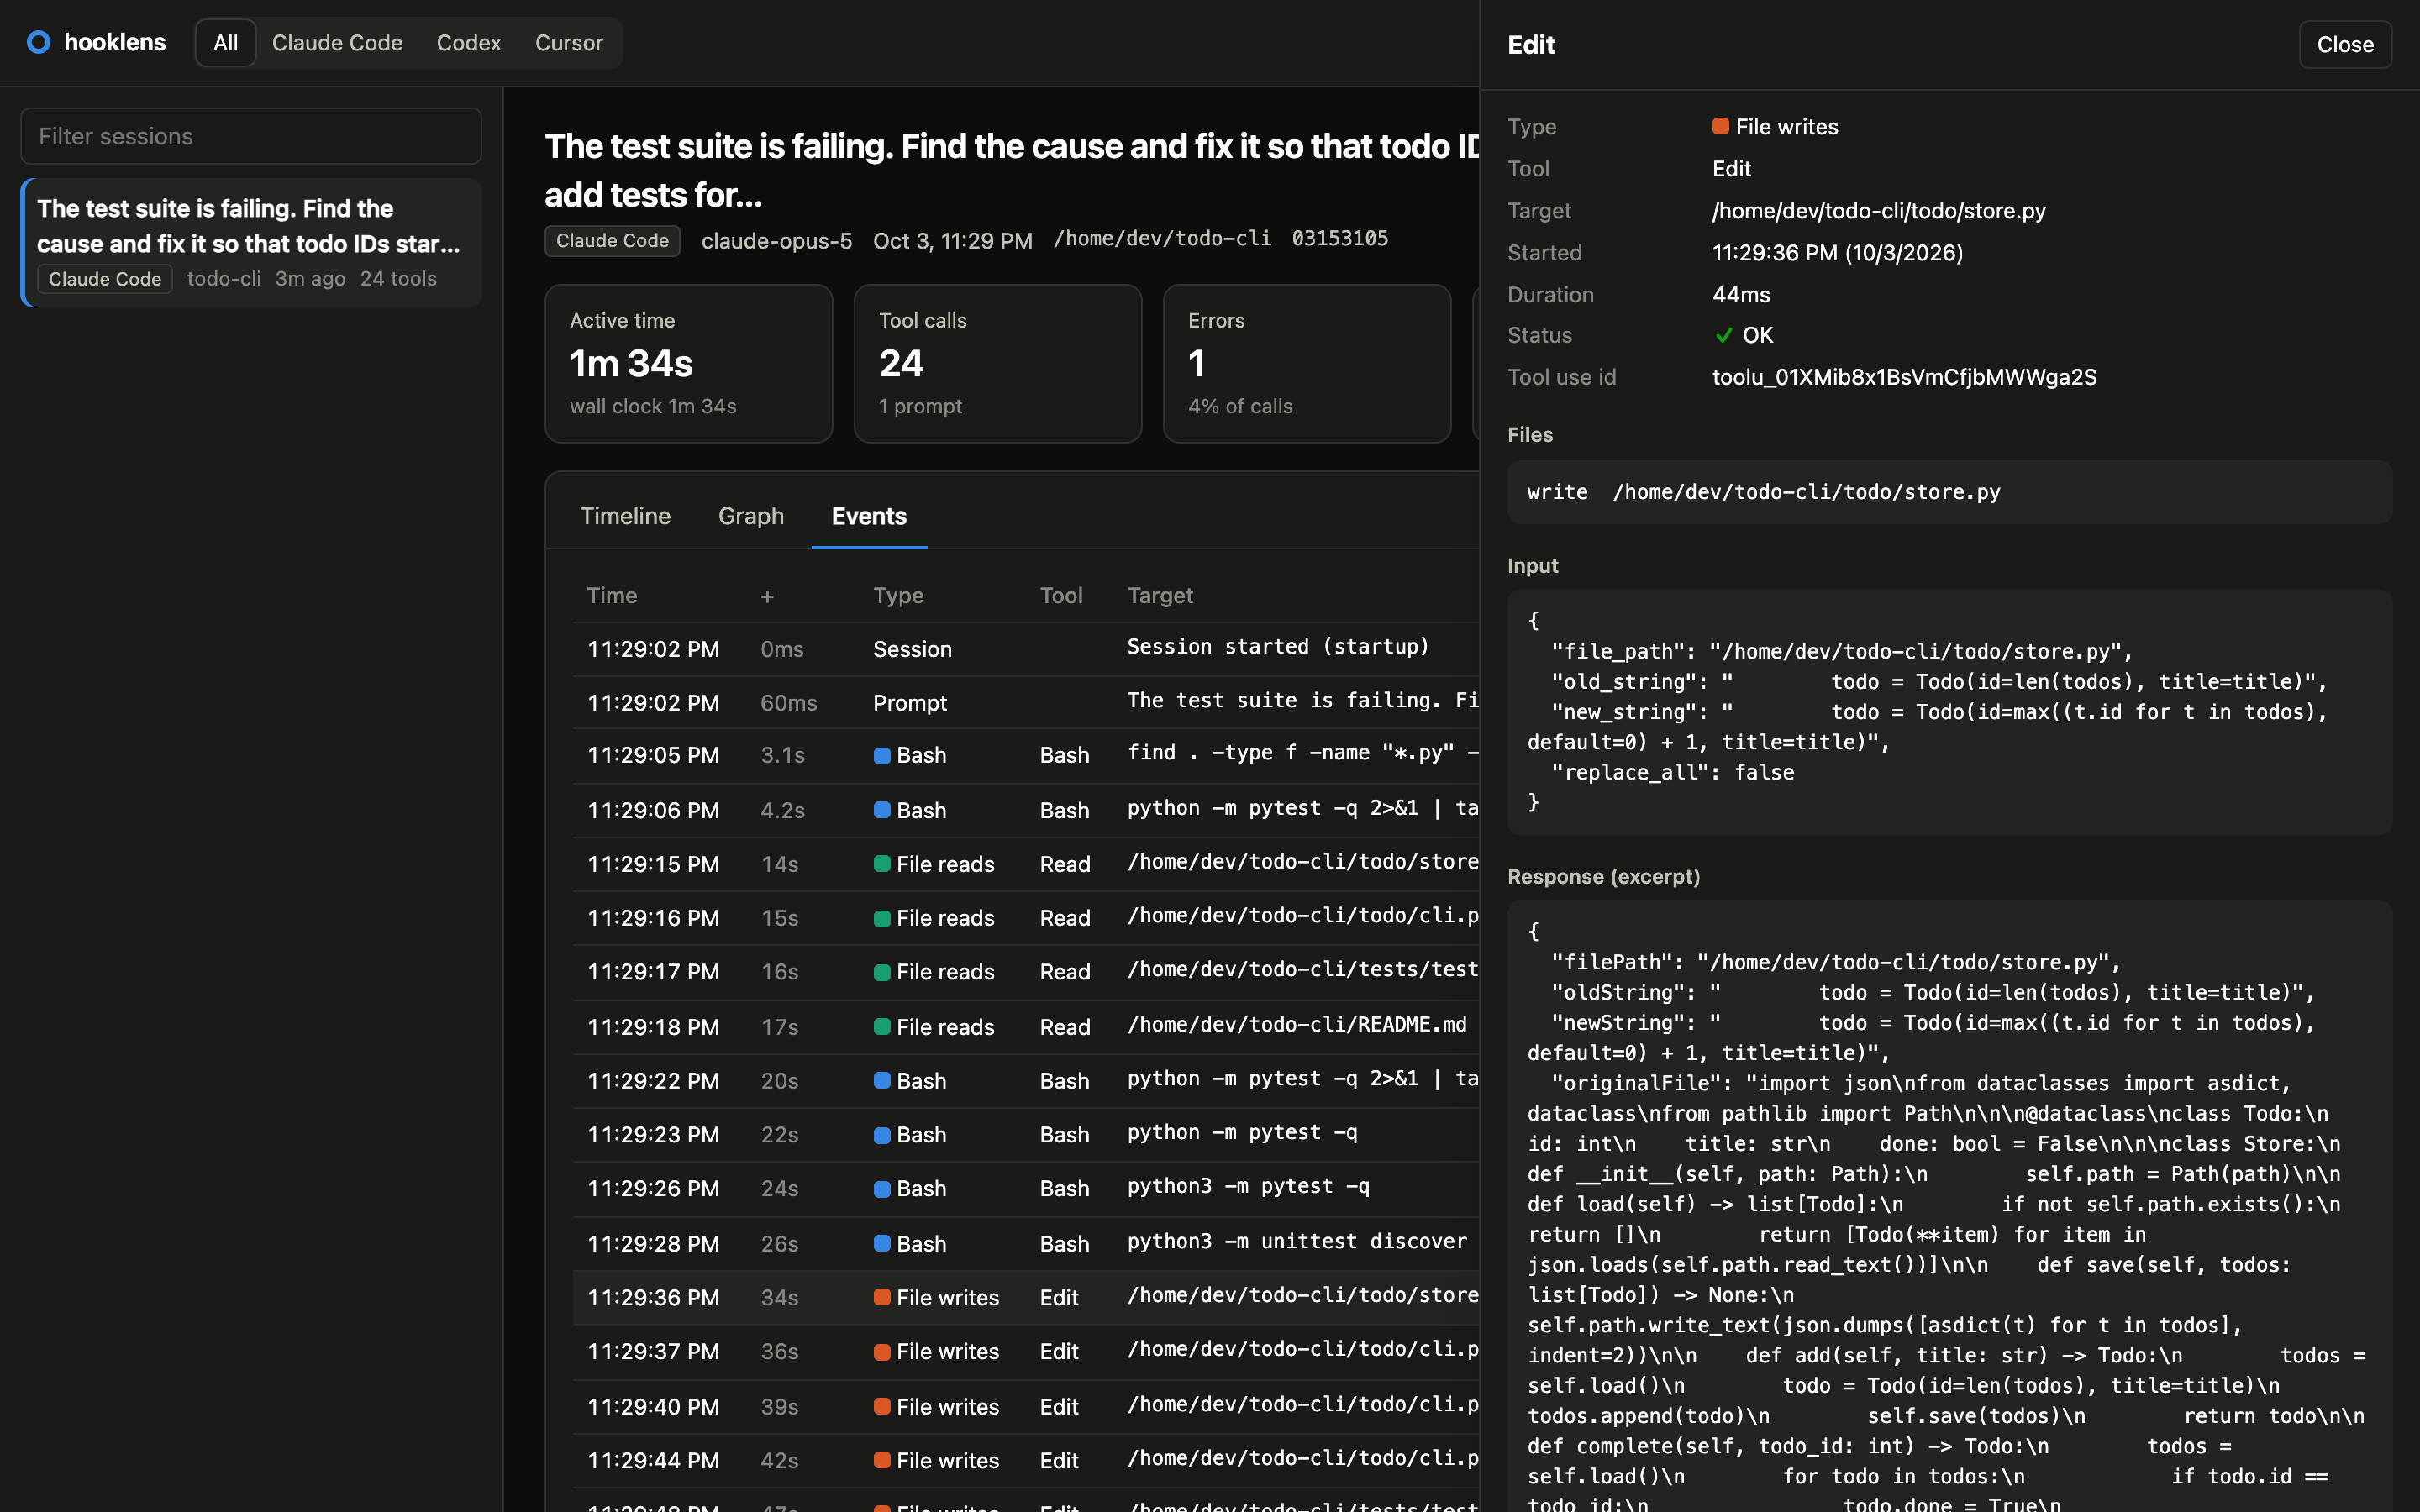Click the Target column header

[1160, 595]
